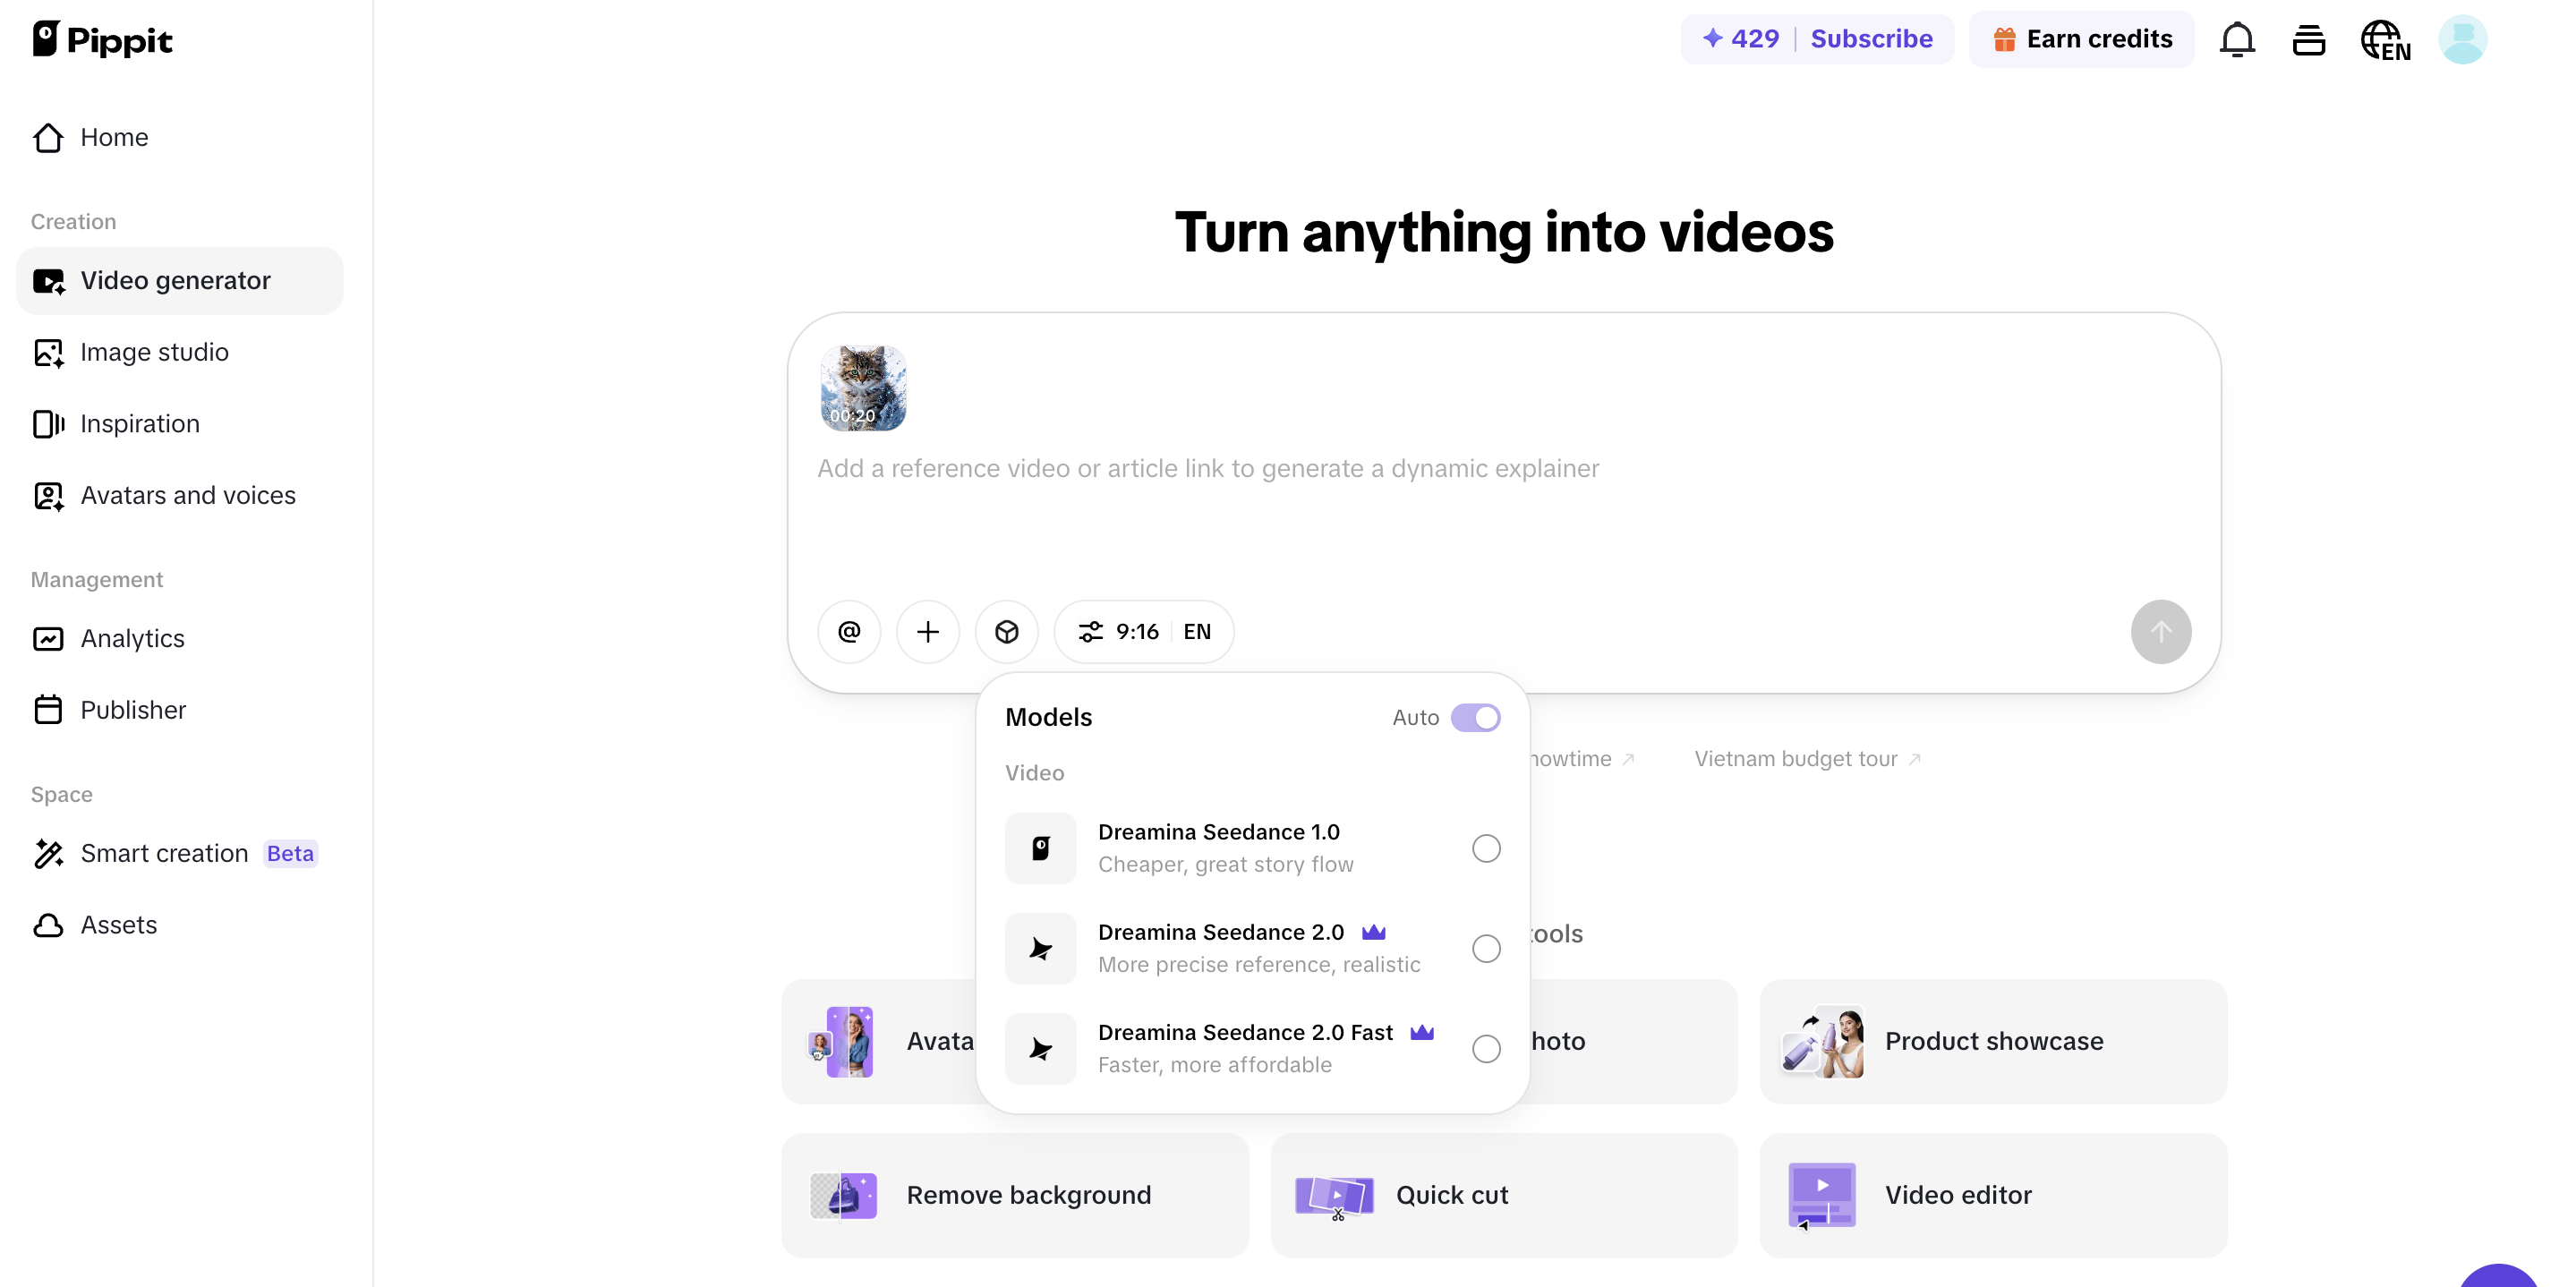Screen dimensions: 2576x1287
Task: Click the Dreamina Seedance 1.0 model icon
Action: (1041, 848)
